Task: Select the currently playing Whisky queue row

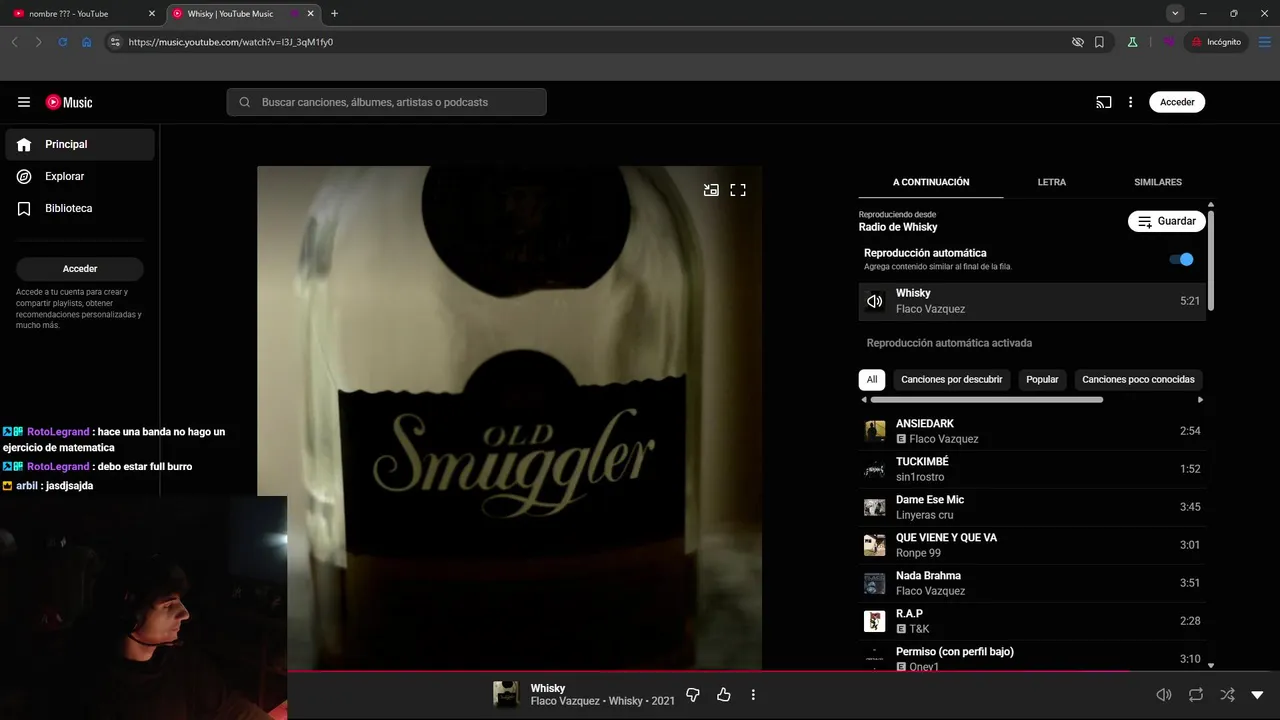Action: pos(1032,301)
